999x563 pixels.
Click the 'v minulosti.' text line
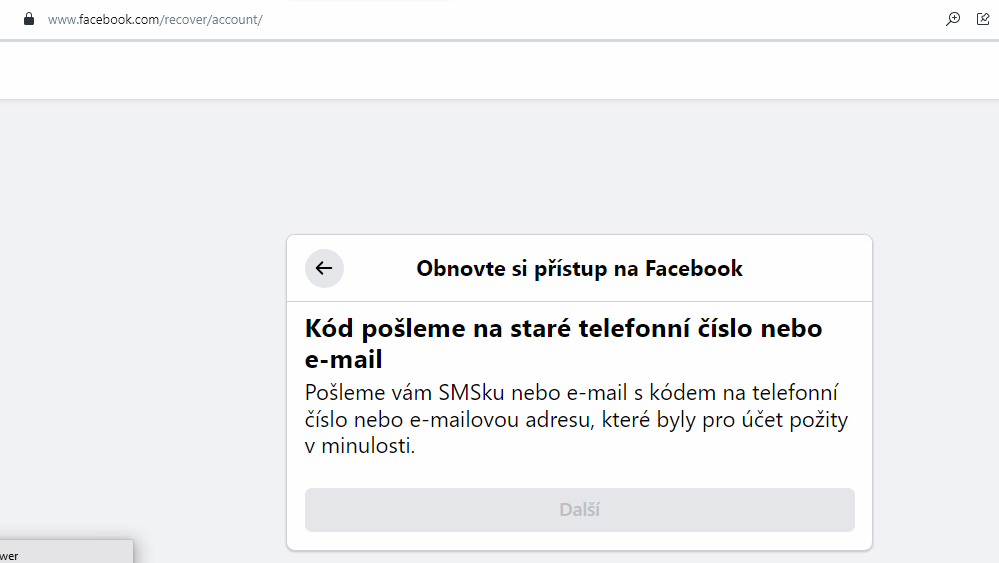[x=360, y=446]
